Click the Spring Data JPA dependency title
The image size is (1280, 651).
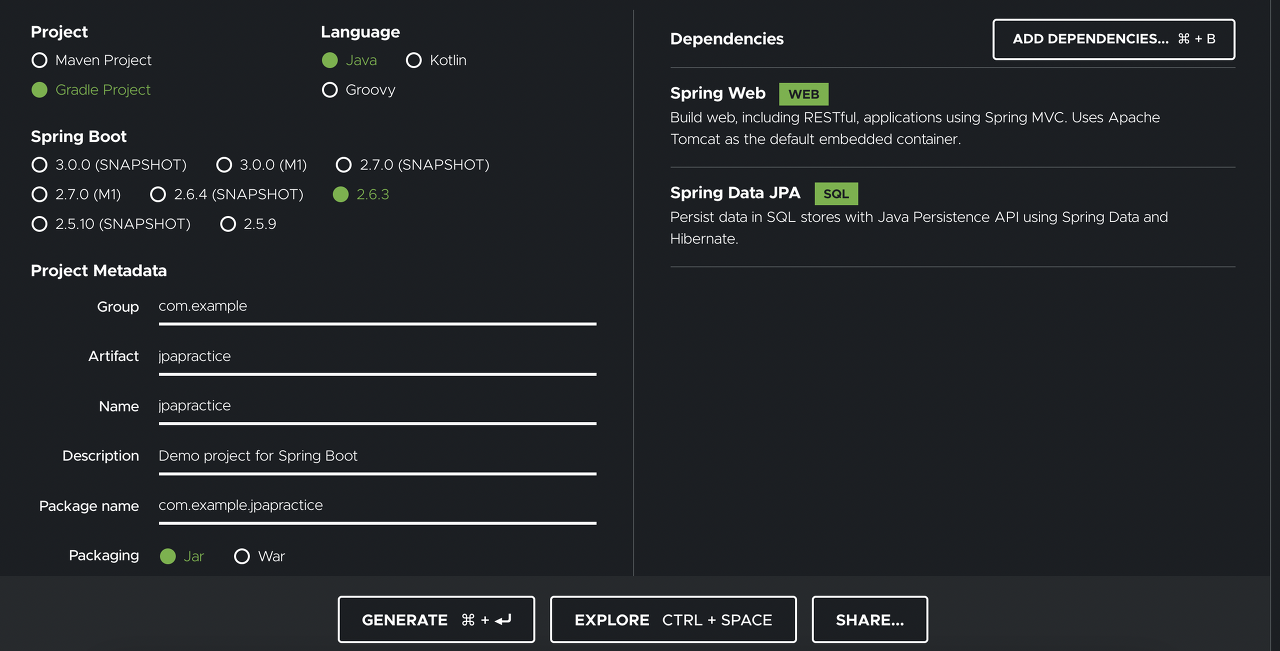pyautogui.click(x=735, y=193)
